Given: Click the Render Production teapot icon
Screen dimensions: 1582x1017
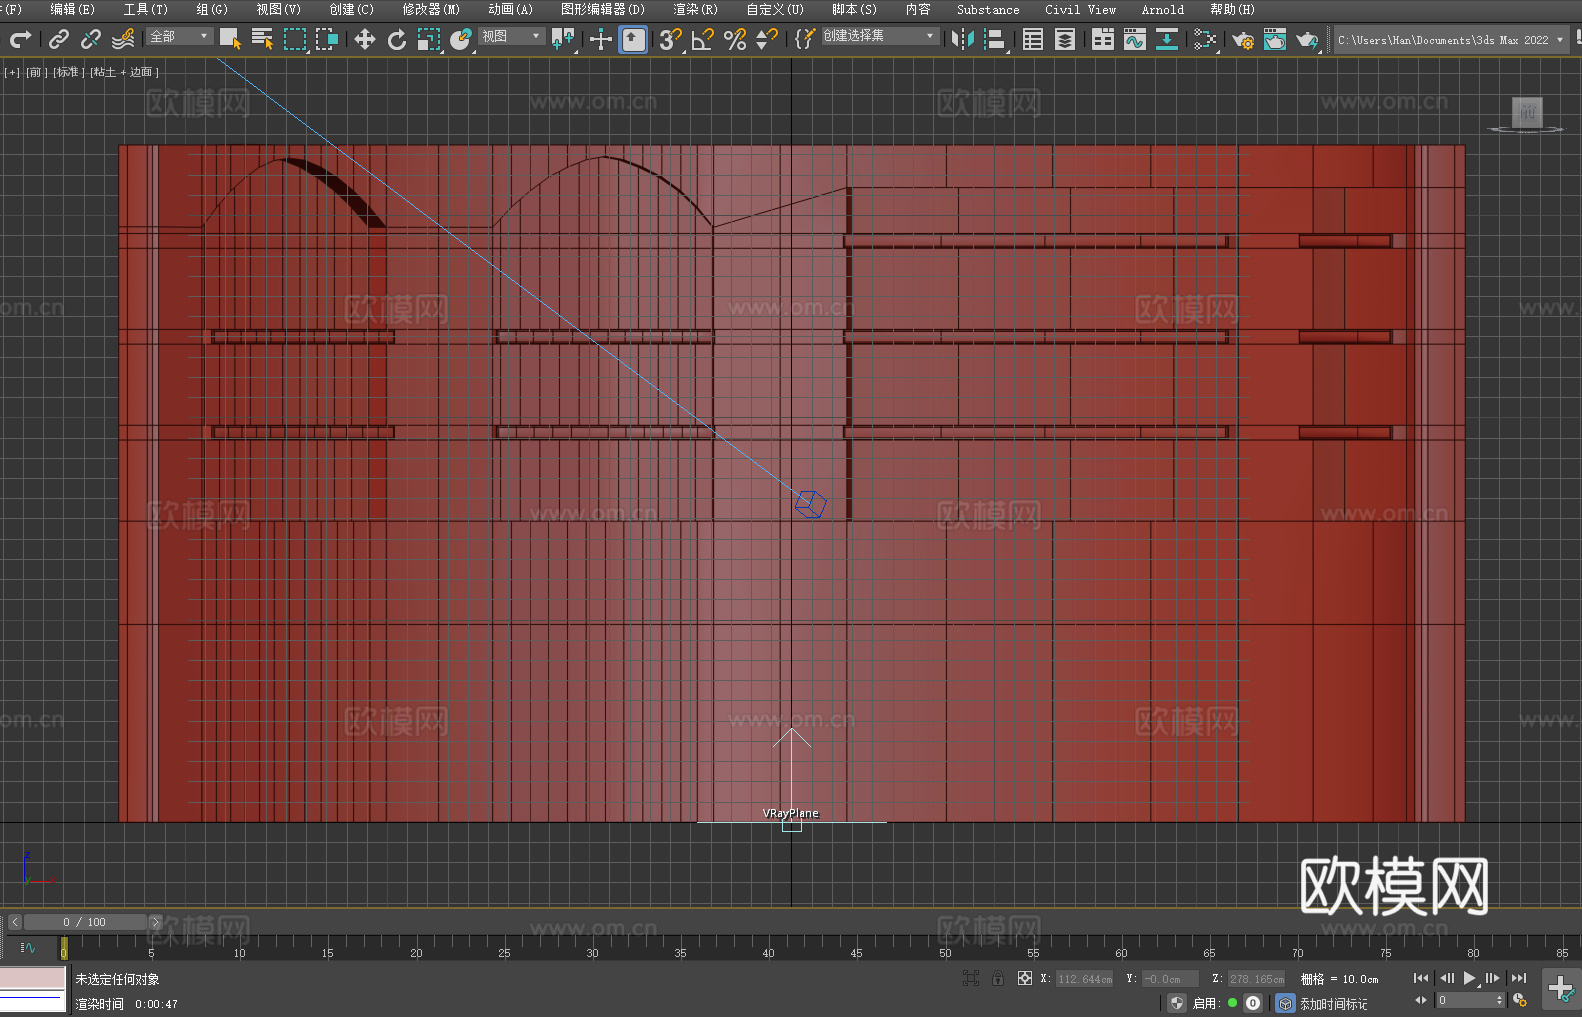Looking at the screenshot, I should coord(1307,40).
